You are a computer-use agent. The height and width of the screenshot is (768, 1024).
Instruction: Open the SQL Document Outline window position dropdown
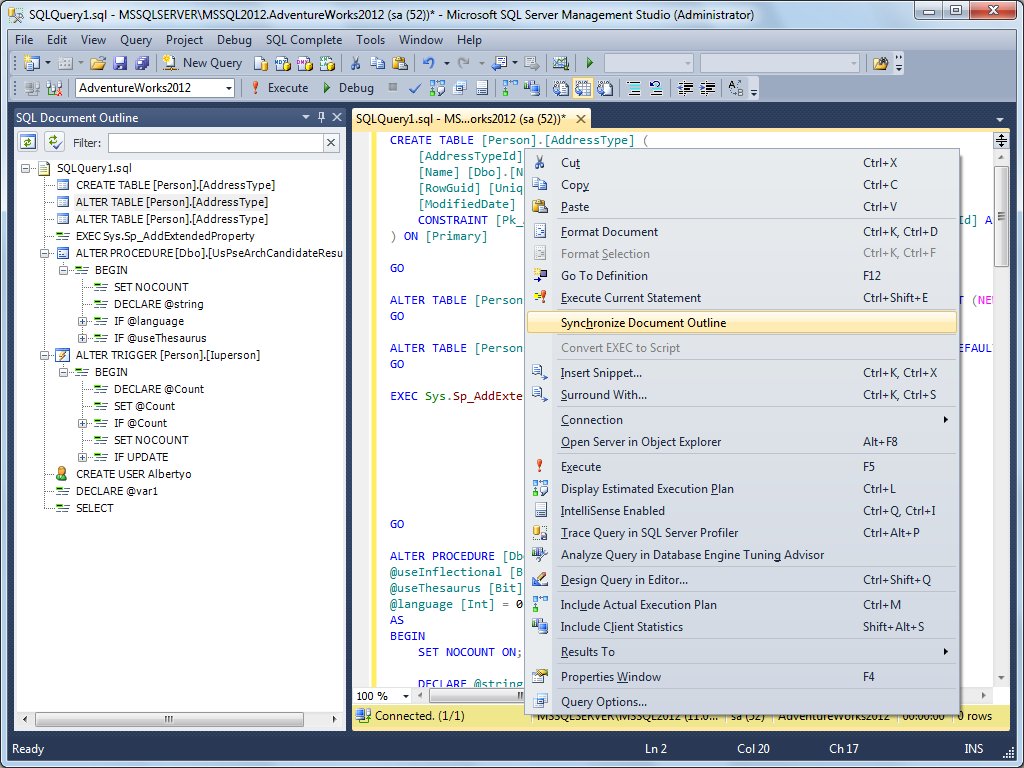[306, 117]
